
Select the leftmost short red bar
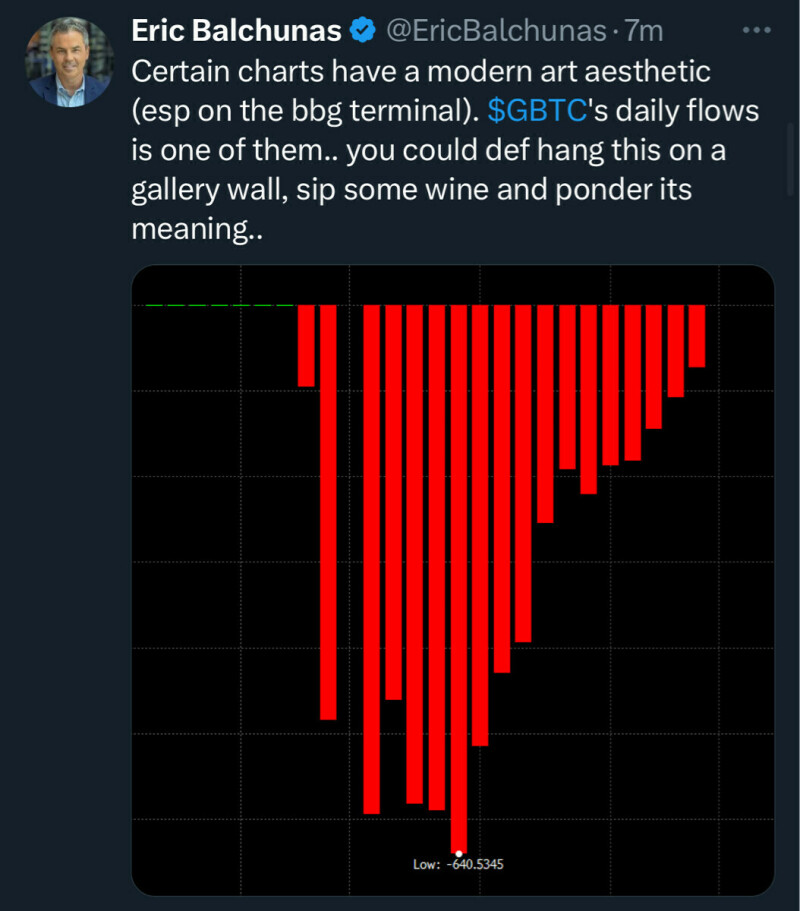point(306,345)
